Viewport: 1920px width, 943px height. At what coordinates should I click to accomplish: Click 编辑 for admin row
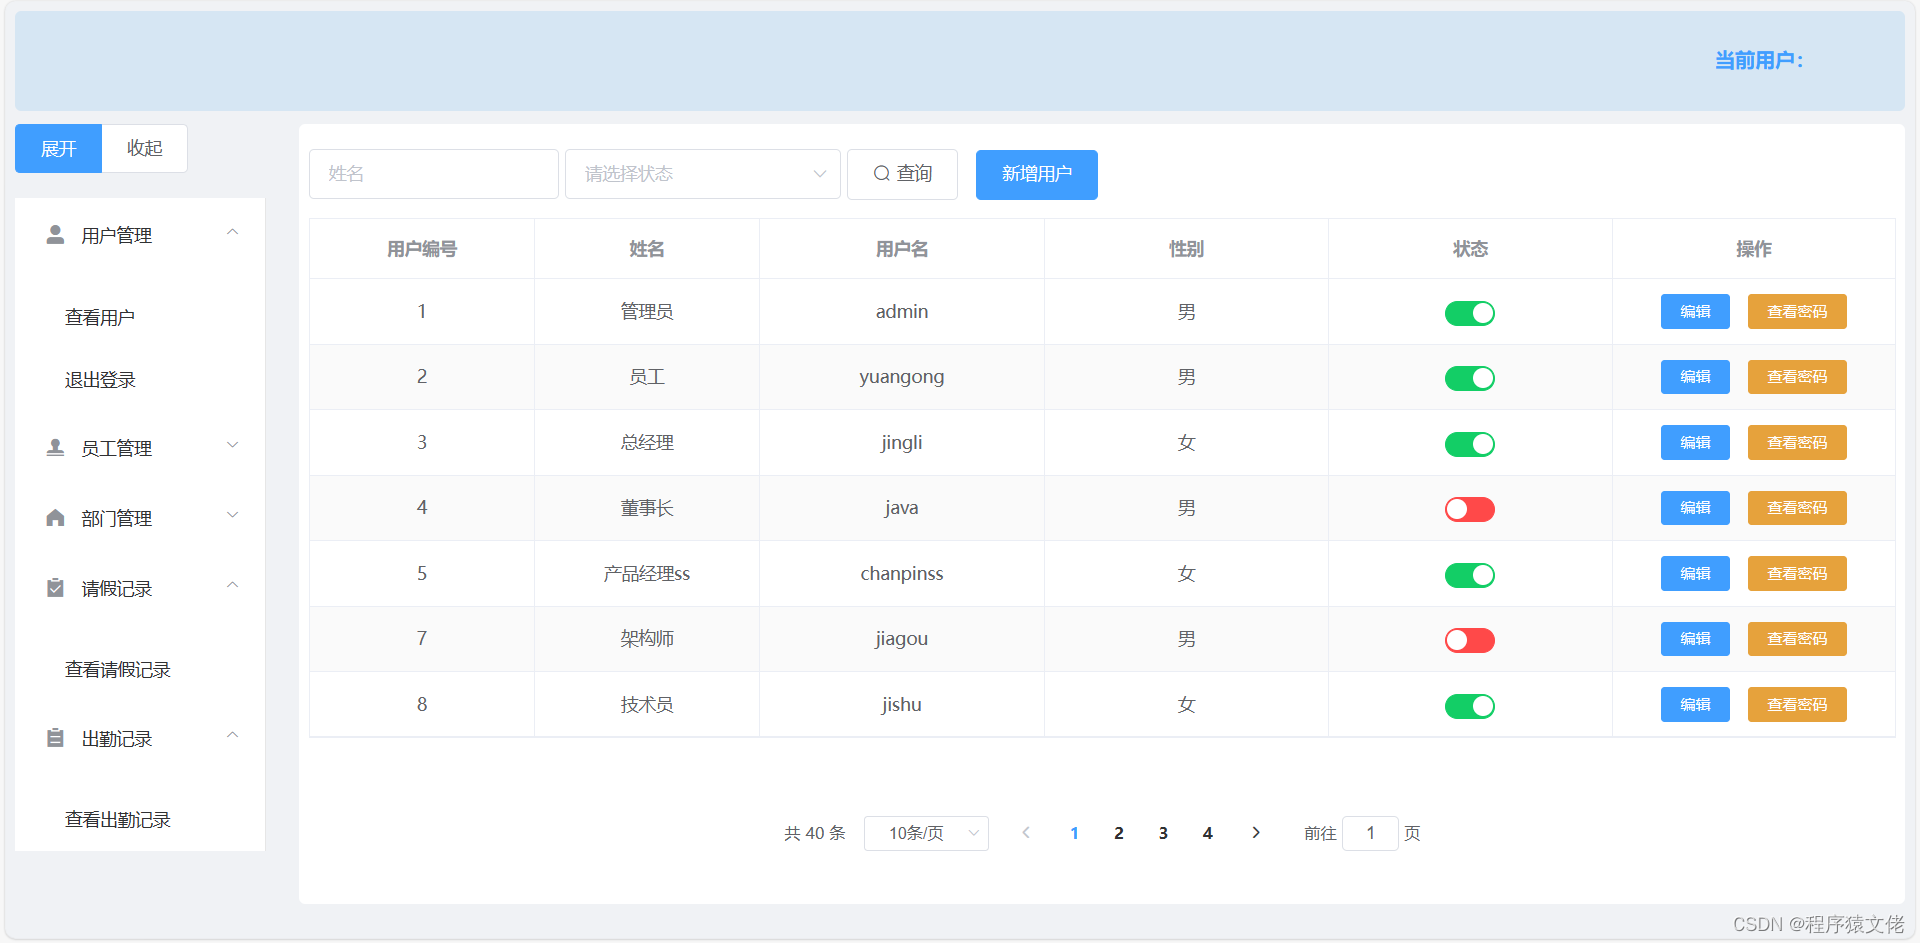1695,312
